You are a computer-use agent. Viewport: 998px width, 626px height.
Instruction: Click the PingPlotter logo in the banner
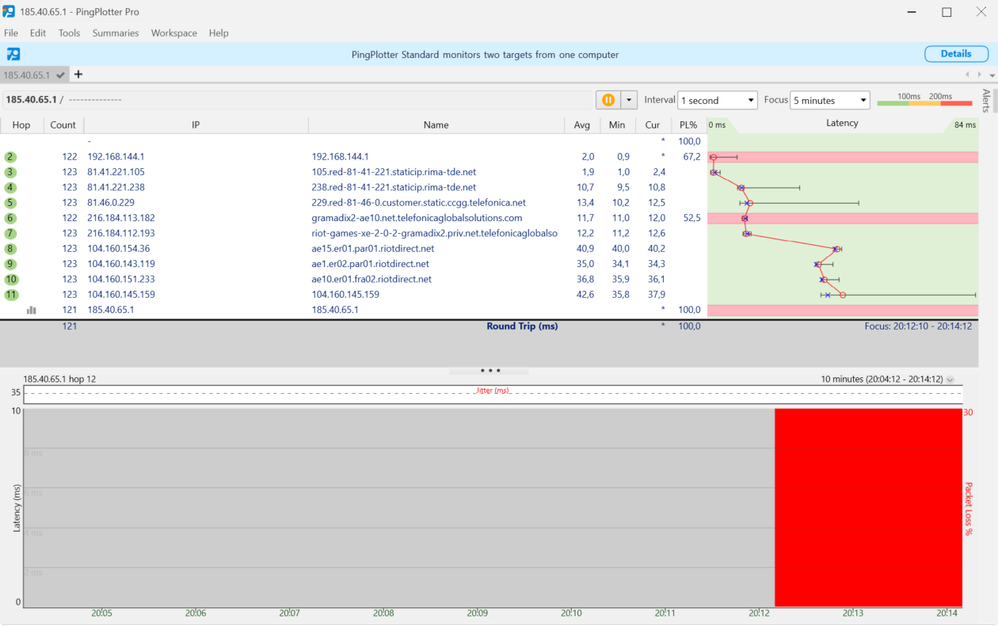[13, 54]
